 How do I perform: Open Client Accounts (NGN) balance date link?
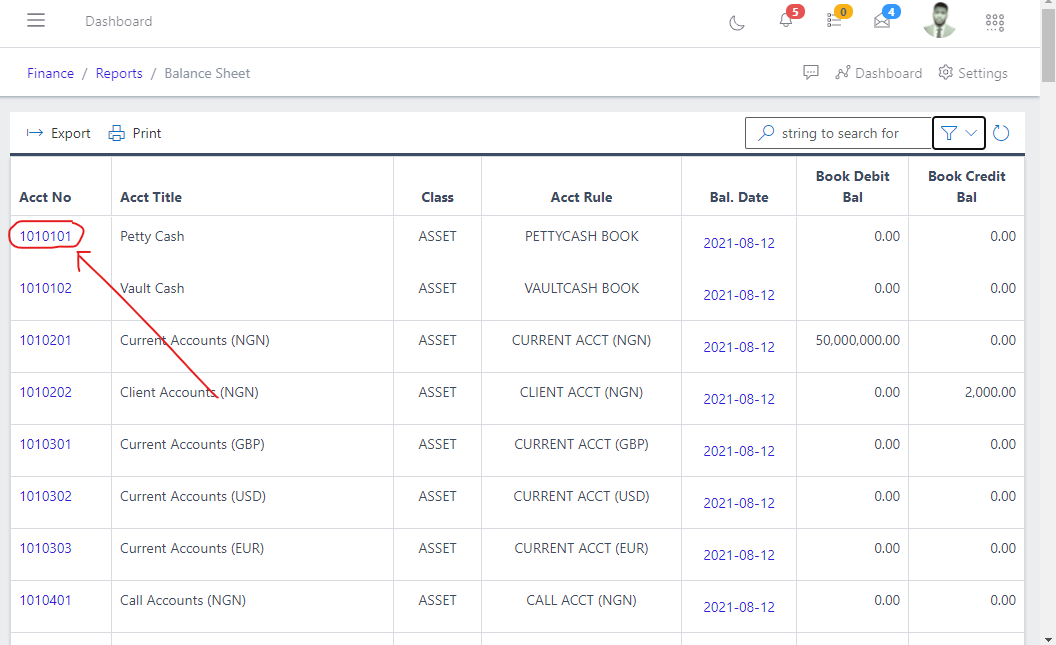tap(739, 399)
